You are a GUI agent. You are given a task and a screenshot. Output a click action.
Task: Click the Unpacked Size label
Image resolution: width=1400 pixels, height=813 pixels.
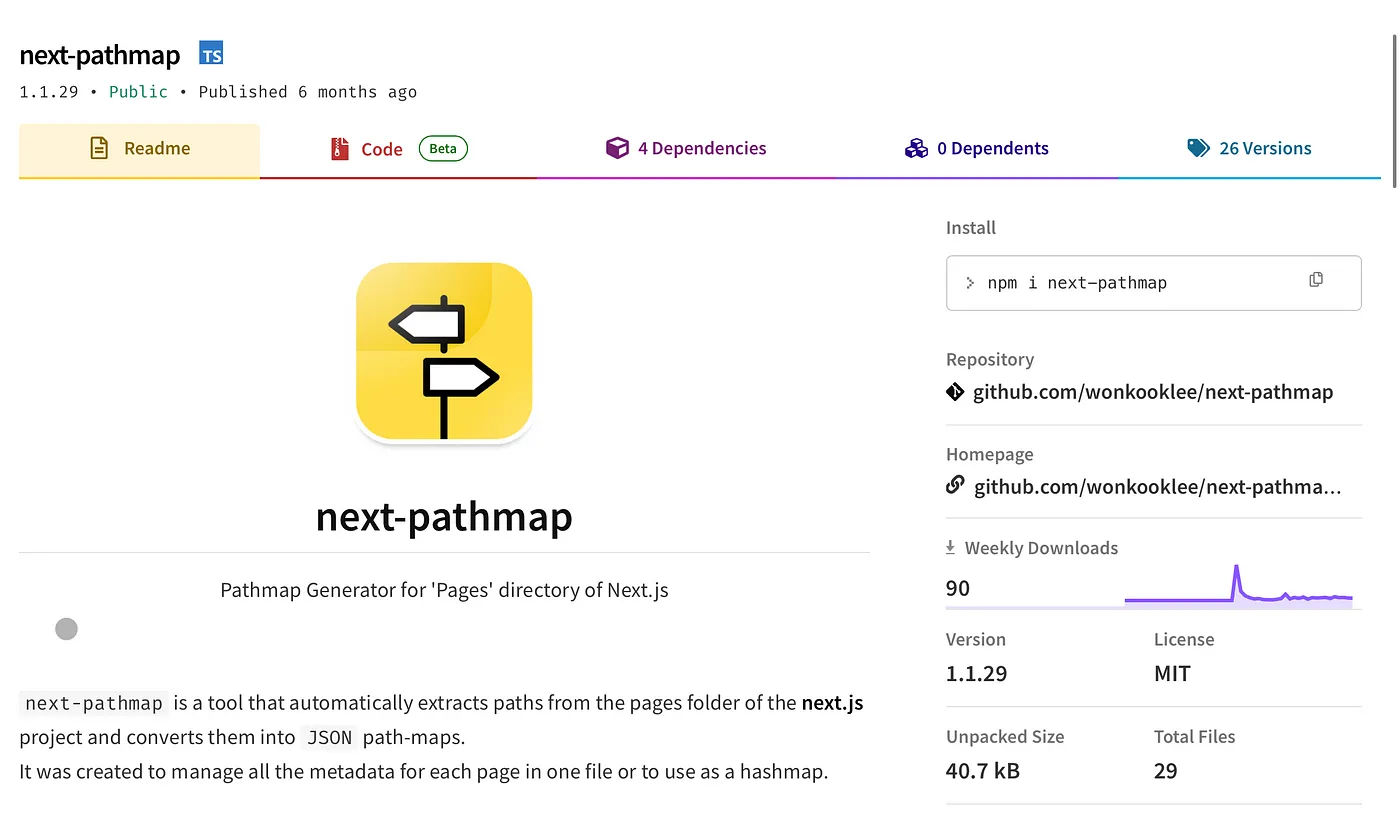[1005, 737]
